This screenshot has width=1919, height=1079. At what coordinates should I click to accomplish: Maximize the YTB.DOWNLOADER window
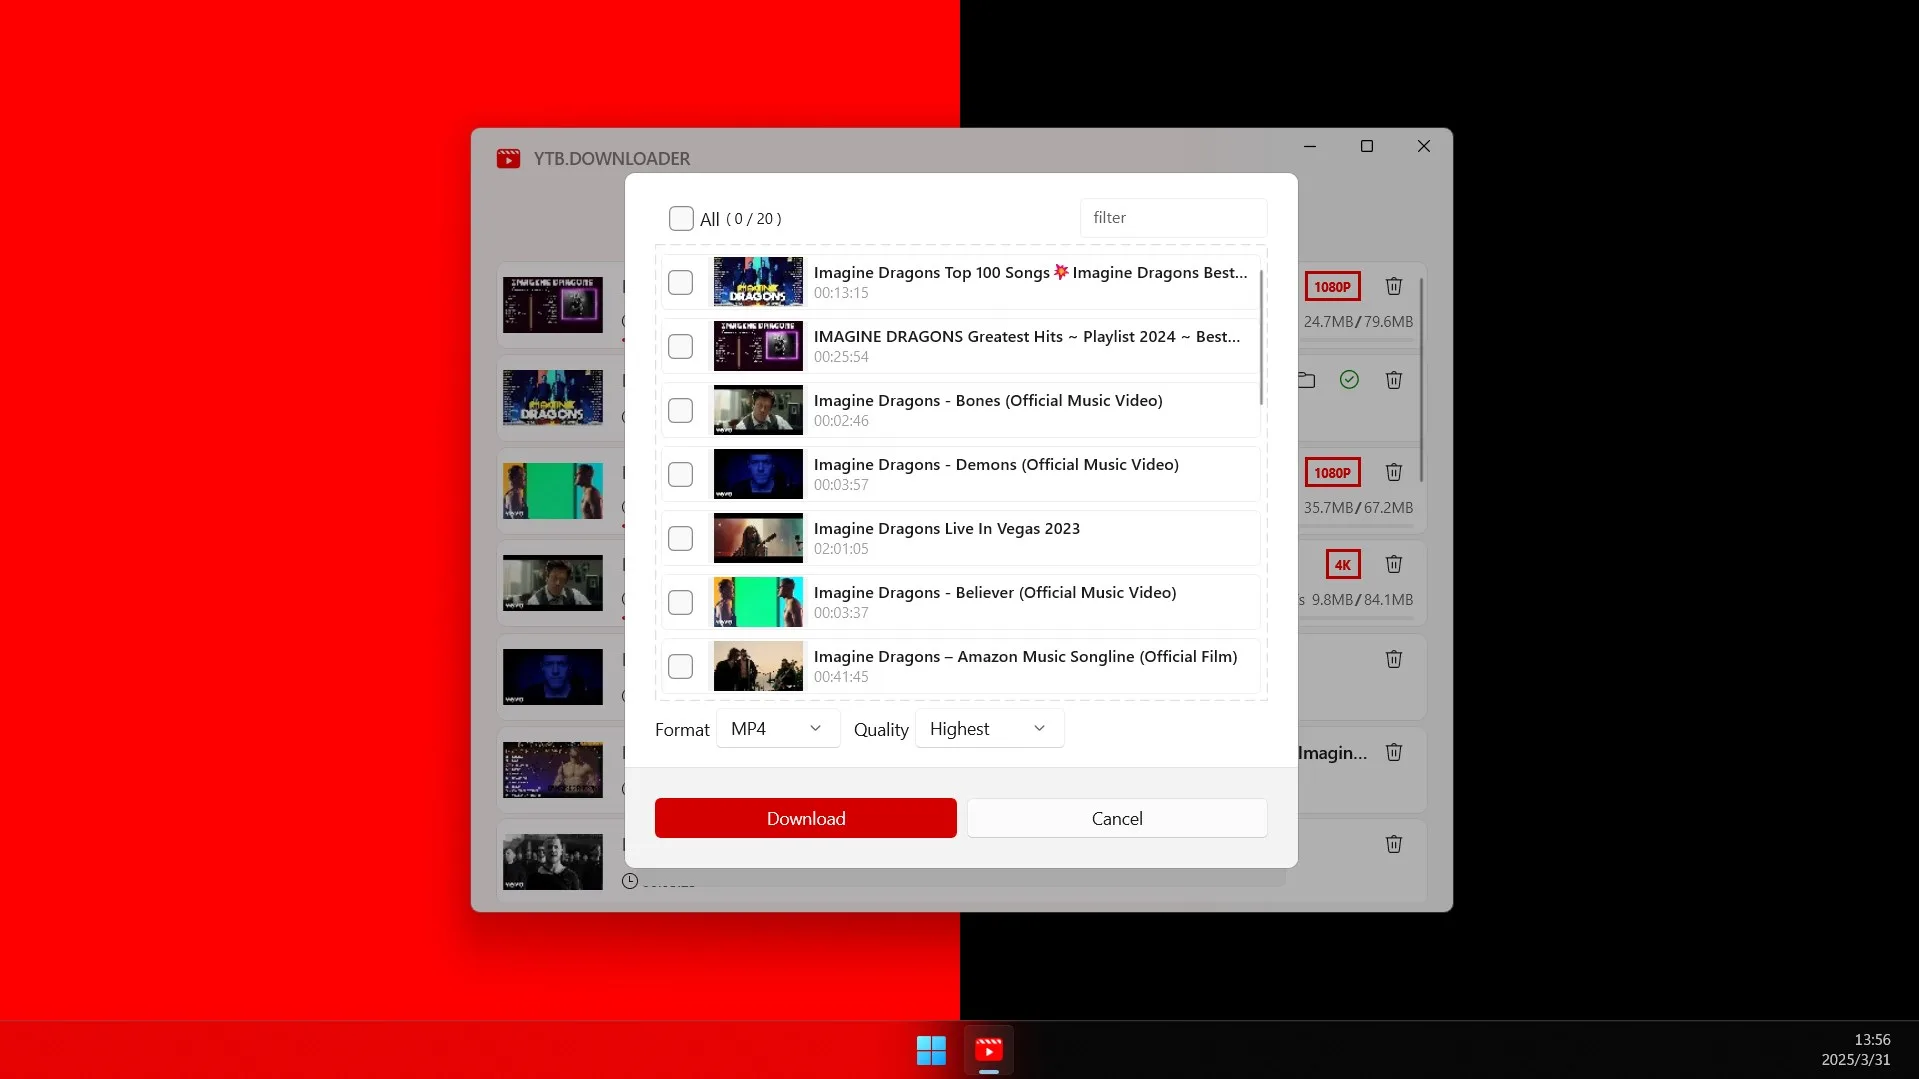(x=1367, y=146)
